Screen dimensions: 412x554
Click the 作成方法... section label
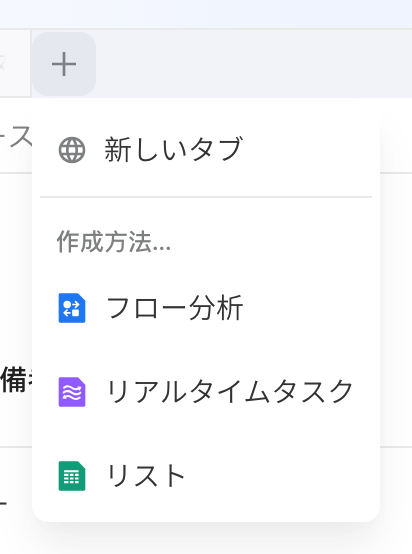coord(114,242)
